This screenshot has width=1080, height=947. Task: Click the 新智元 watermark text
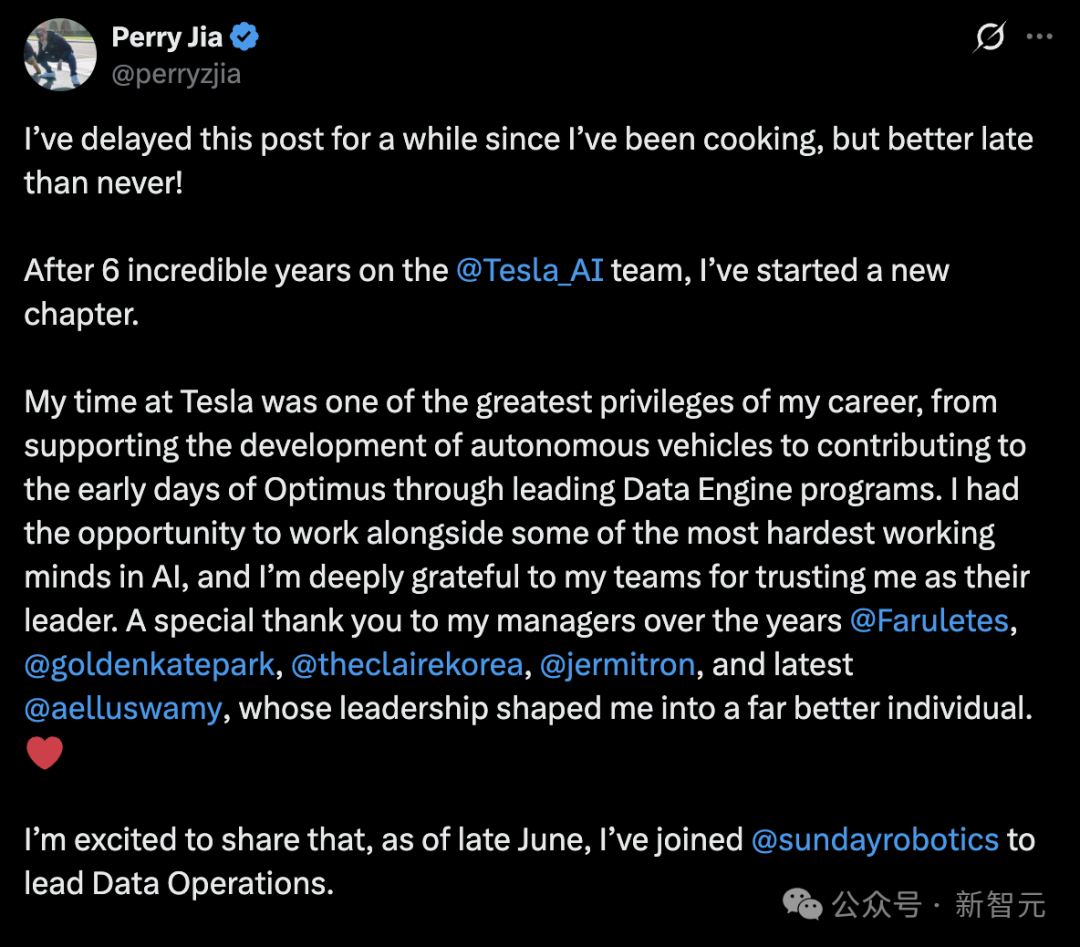pos(1000,905)
